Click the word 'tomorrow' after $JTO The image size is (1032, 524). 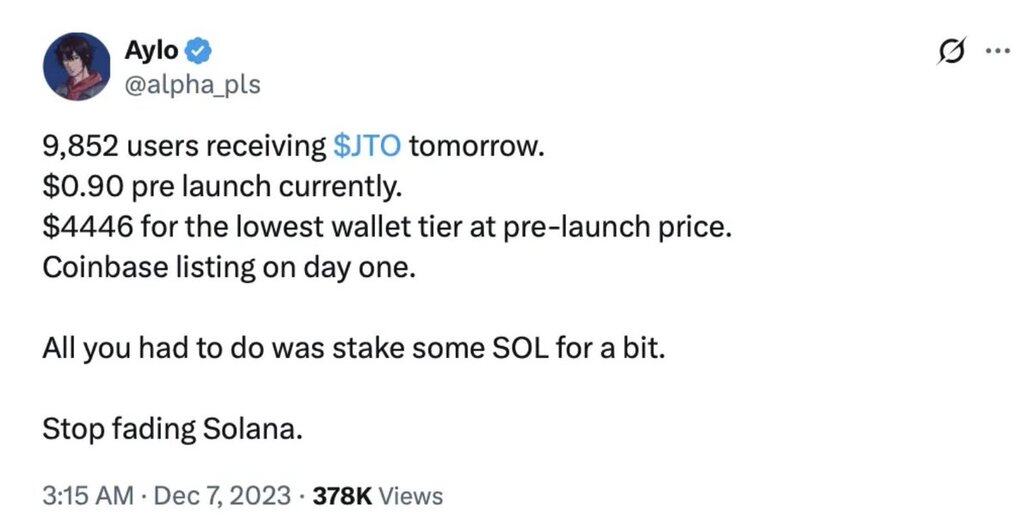(473, 146)
